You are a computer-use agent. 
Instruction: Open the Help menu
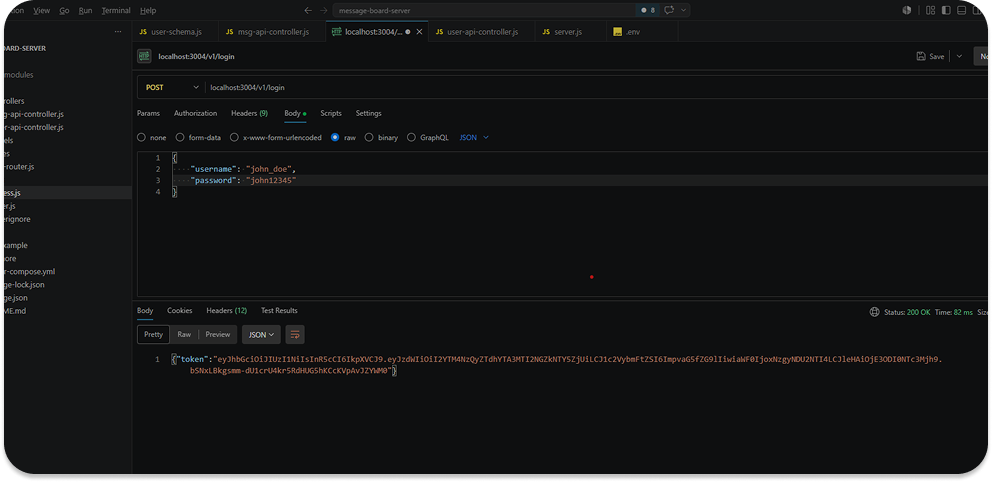click(148, 11)
